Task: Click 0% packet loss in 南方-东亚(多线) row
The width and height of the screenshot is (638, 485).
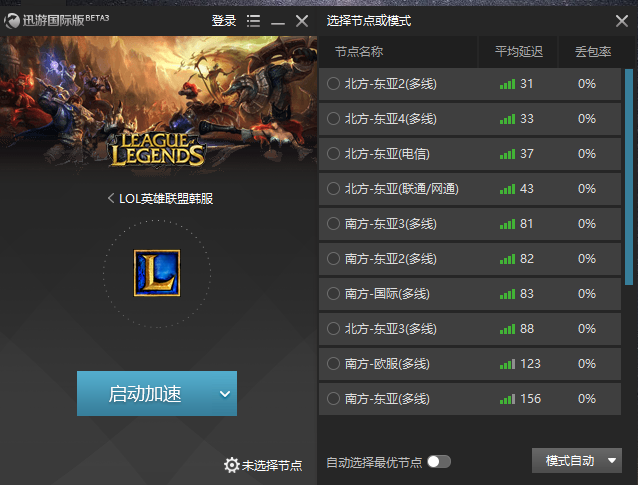Action: pos(587,399)
